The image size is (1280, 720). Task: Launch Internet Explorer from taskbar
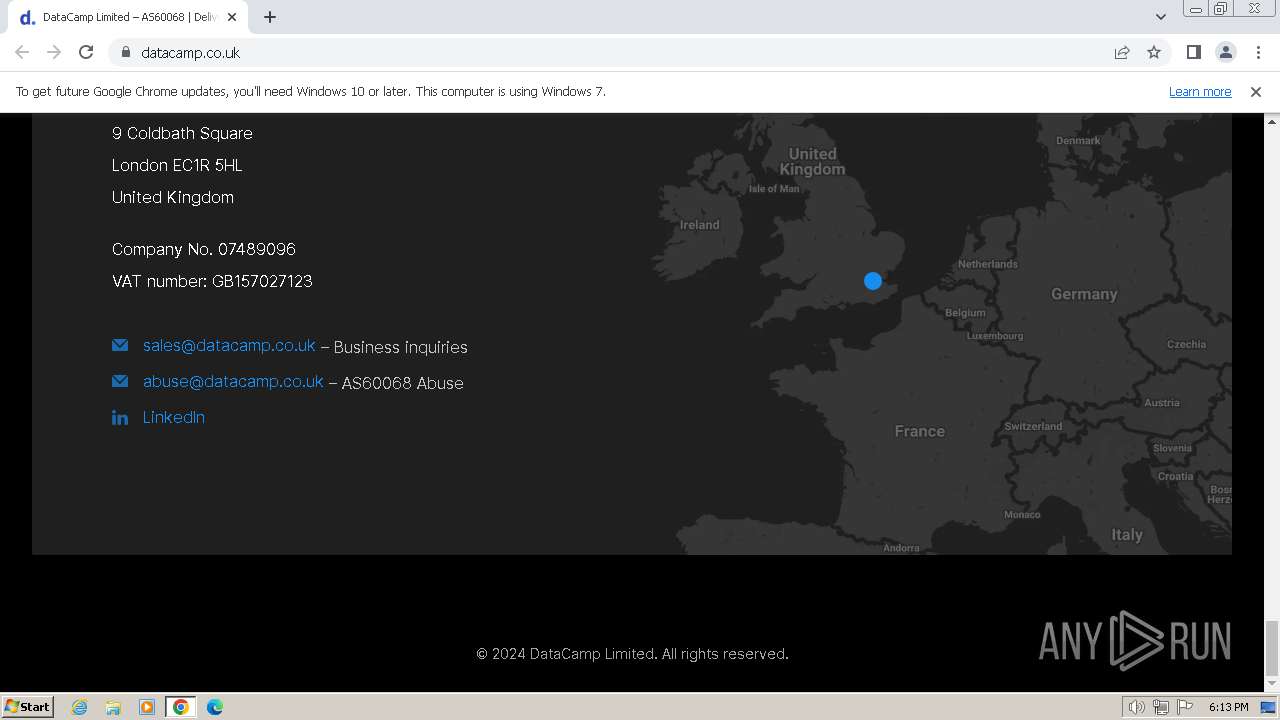[79, 707]
